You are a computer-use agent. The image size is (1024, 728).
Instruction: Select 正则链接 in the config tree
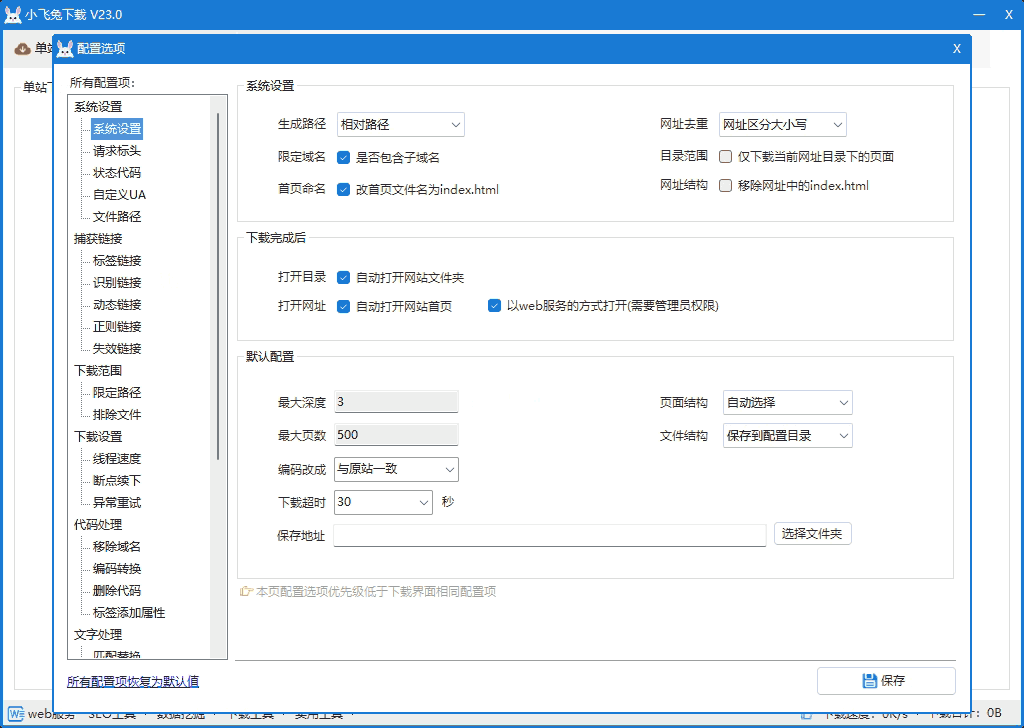[x=117, y=327]
